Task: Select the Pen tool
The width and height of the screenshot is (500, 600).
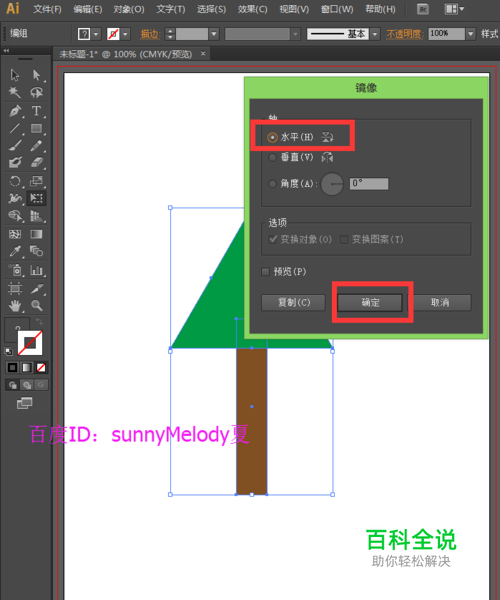Action: coord(15,111)
